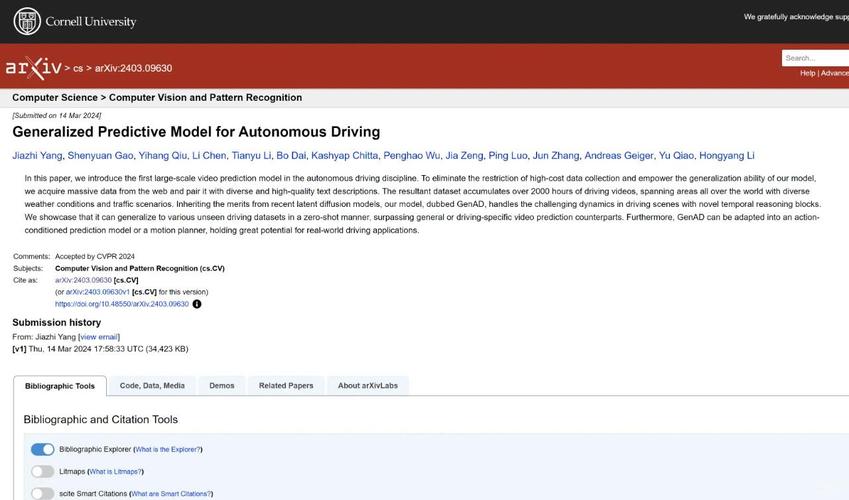This screenshot has width=849, height=500.
Task: Click the Cornell University seal logo
Action: tap(27, 21)
